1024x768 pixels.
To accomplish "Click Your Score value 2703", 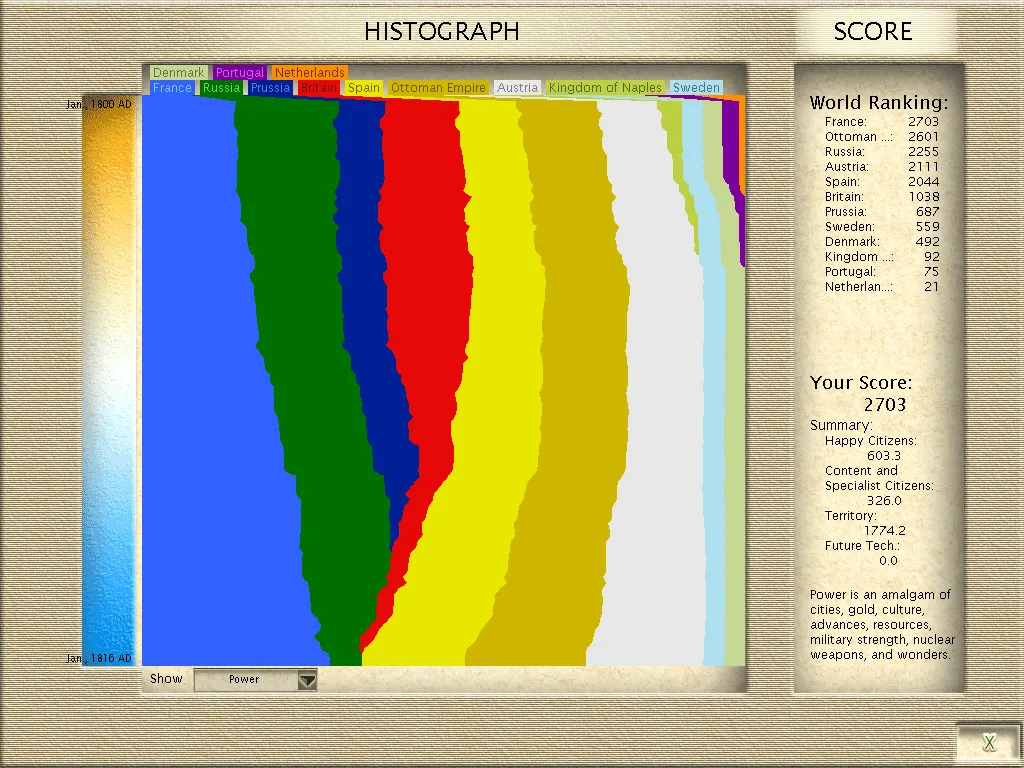I will [884, 405].
